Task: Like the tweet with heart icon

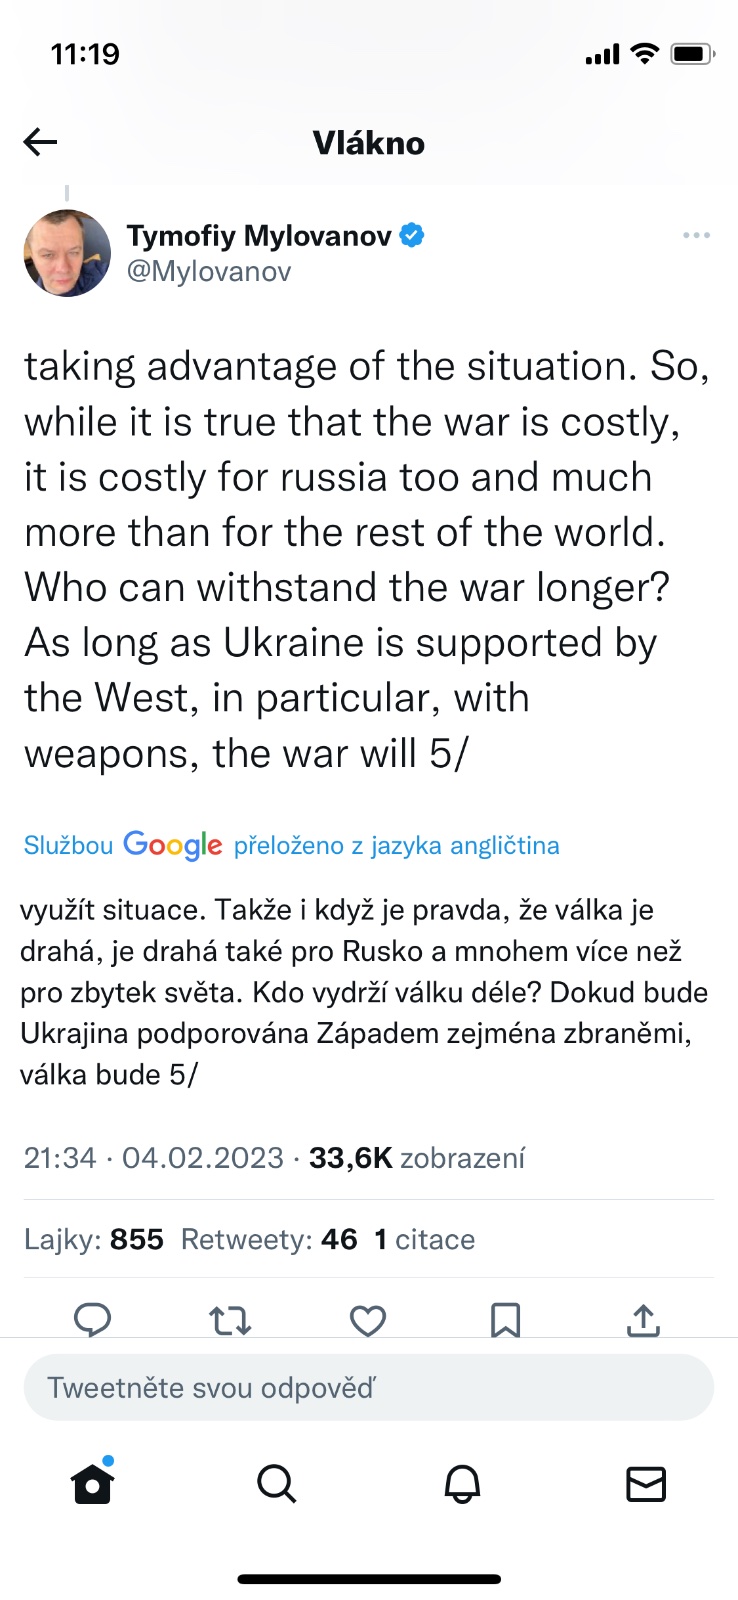Action: pos(368,1320)
